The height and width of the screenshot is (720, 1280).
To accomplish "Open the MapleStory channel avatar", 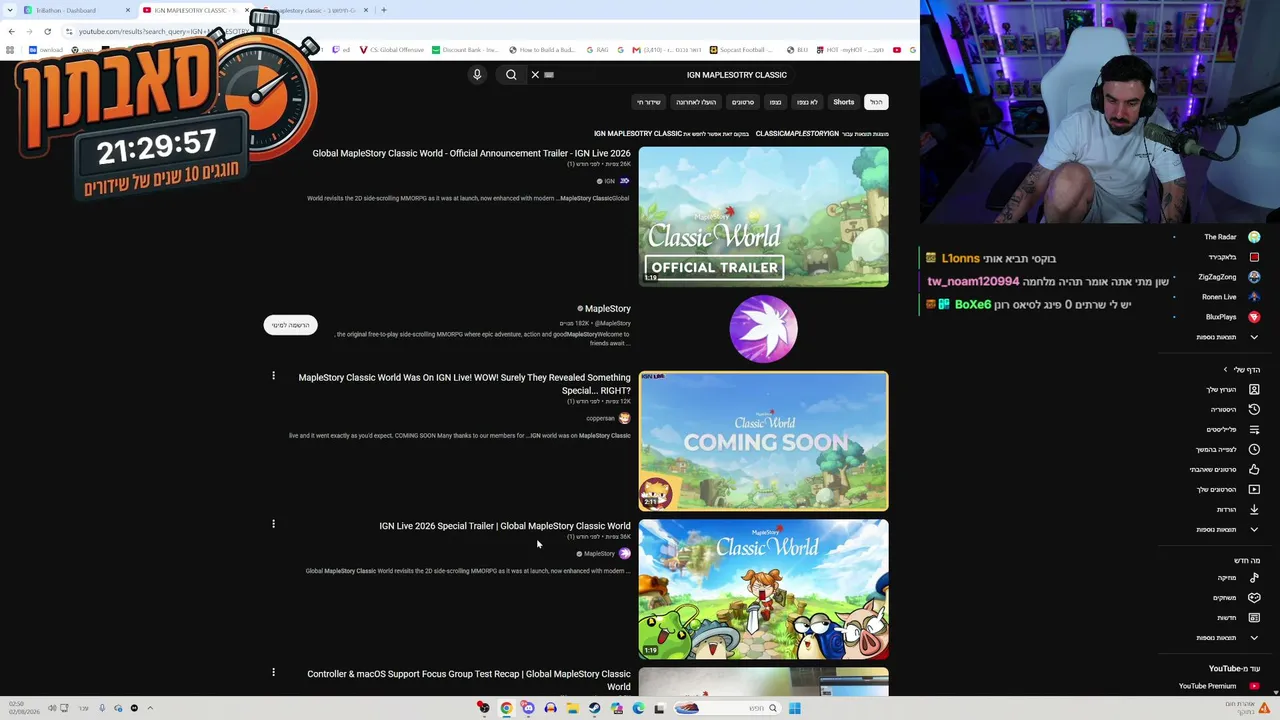I will coord(763,329).
